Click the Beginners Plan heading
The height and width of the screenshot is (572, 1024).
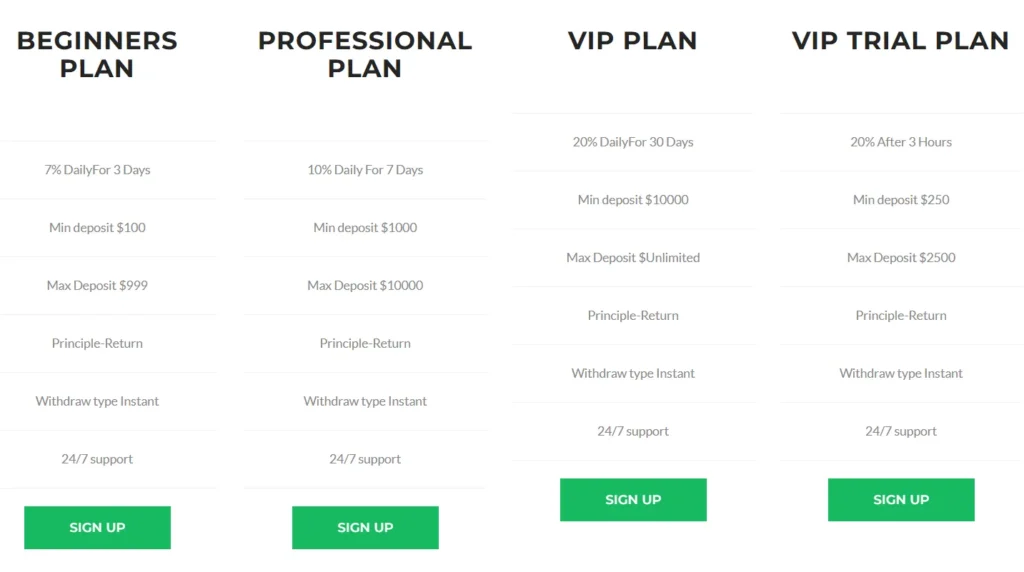pos(97,55)
